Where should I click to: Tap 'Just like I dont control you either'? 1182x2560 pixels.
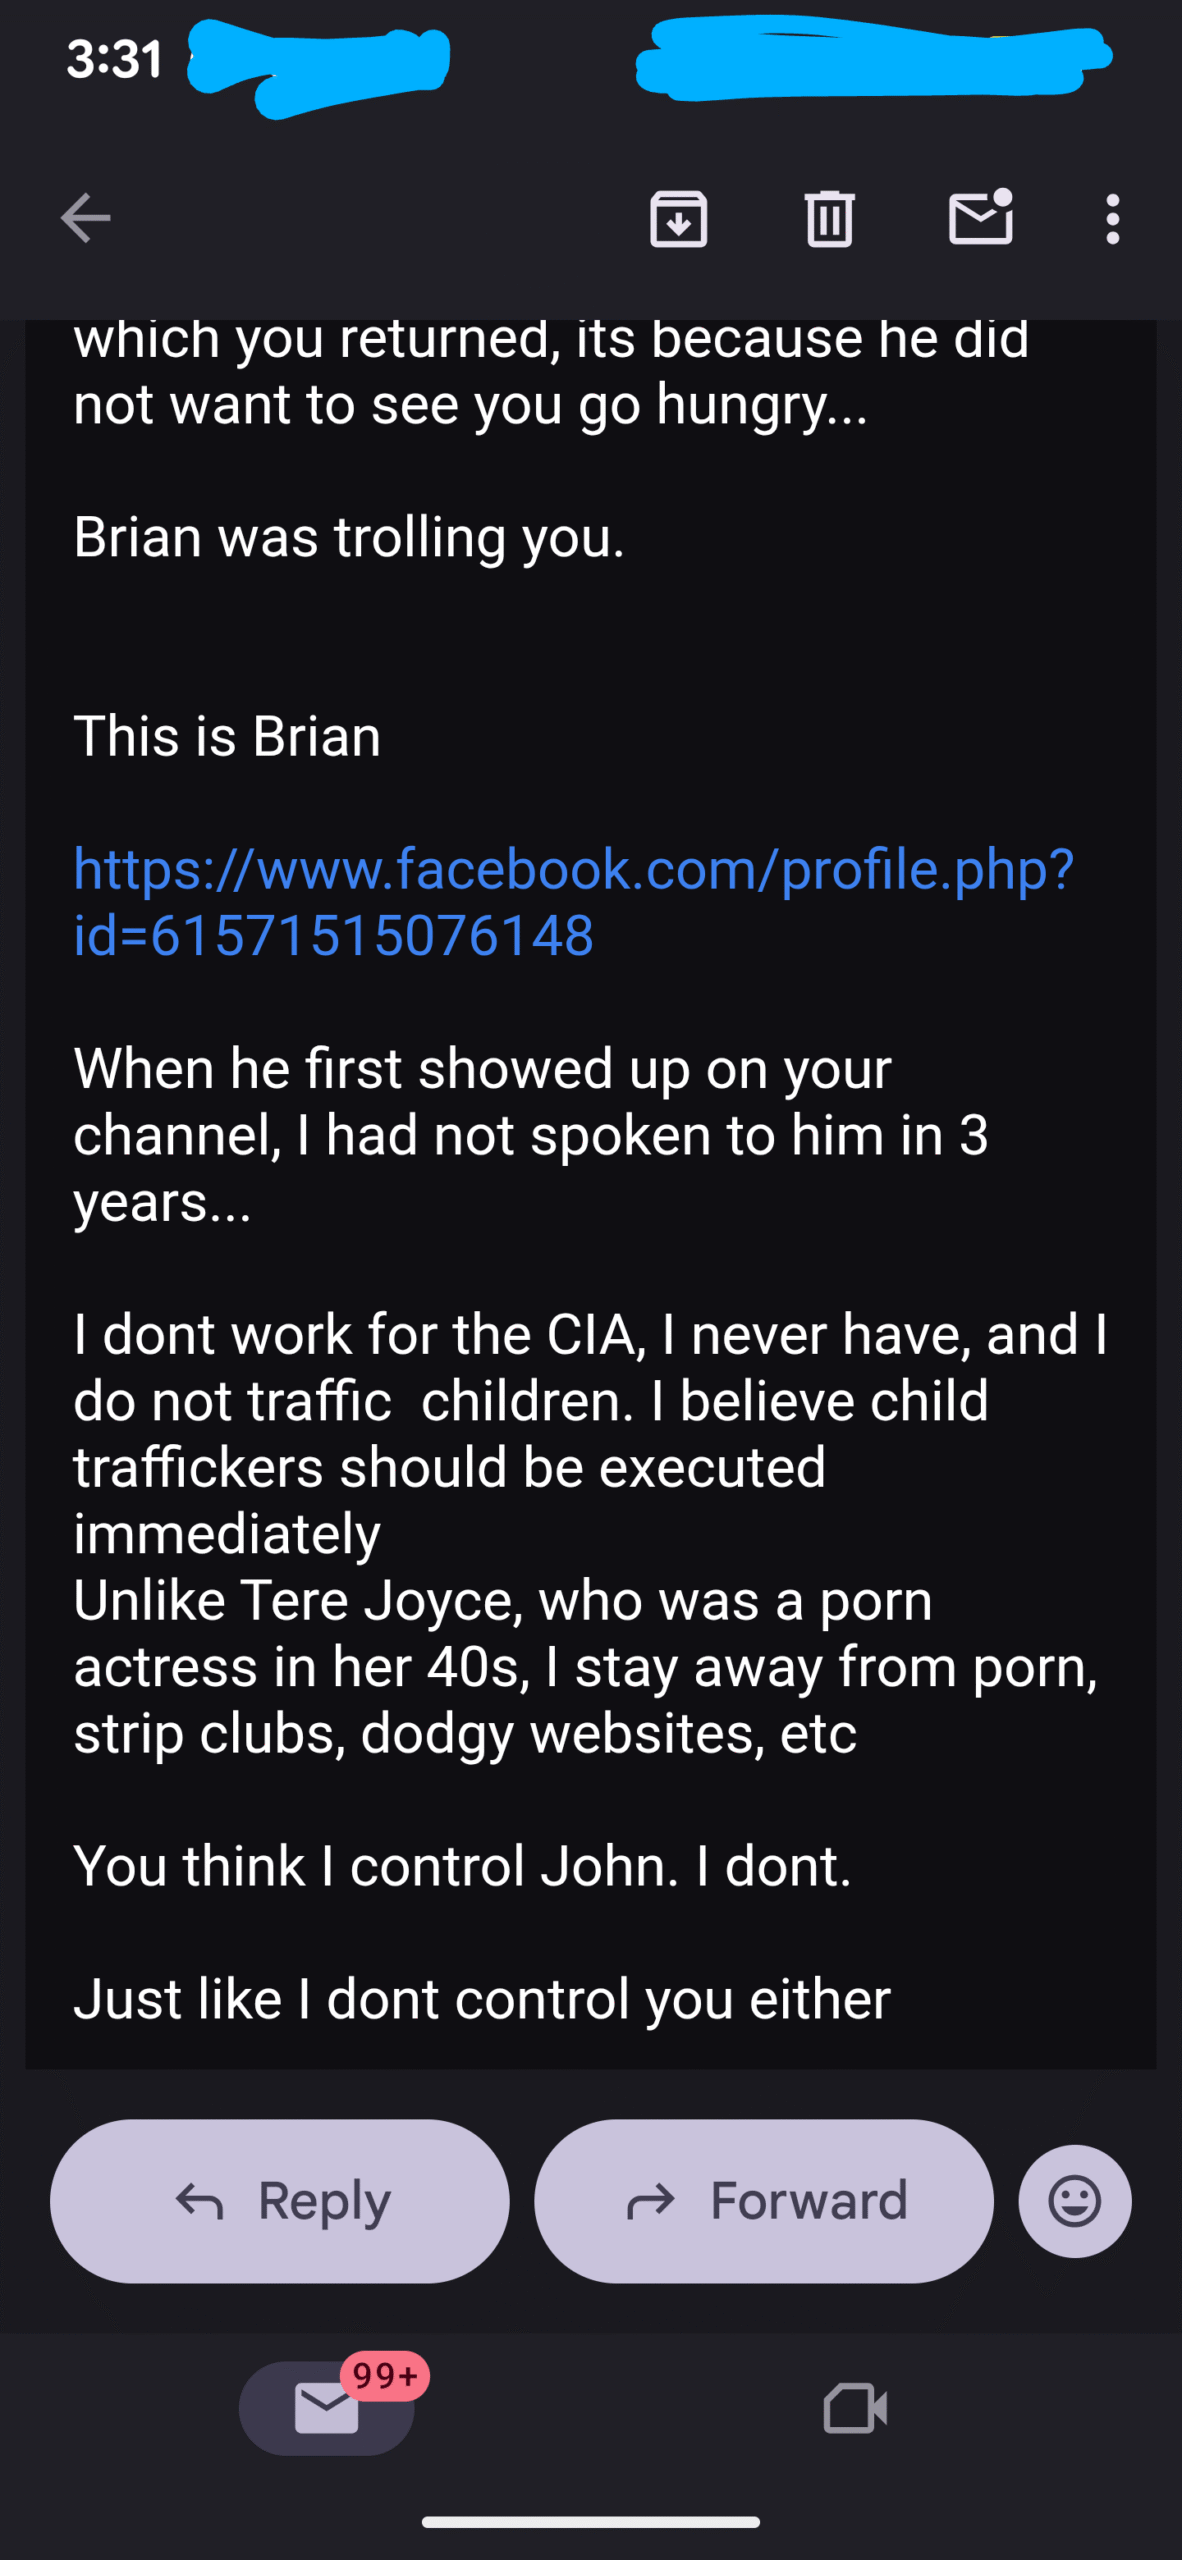pyautogui.click(x=482, y=1999)
